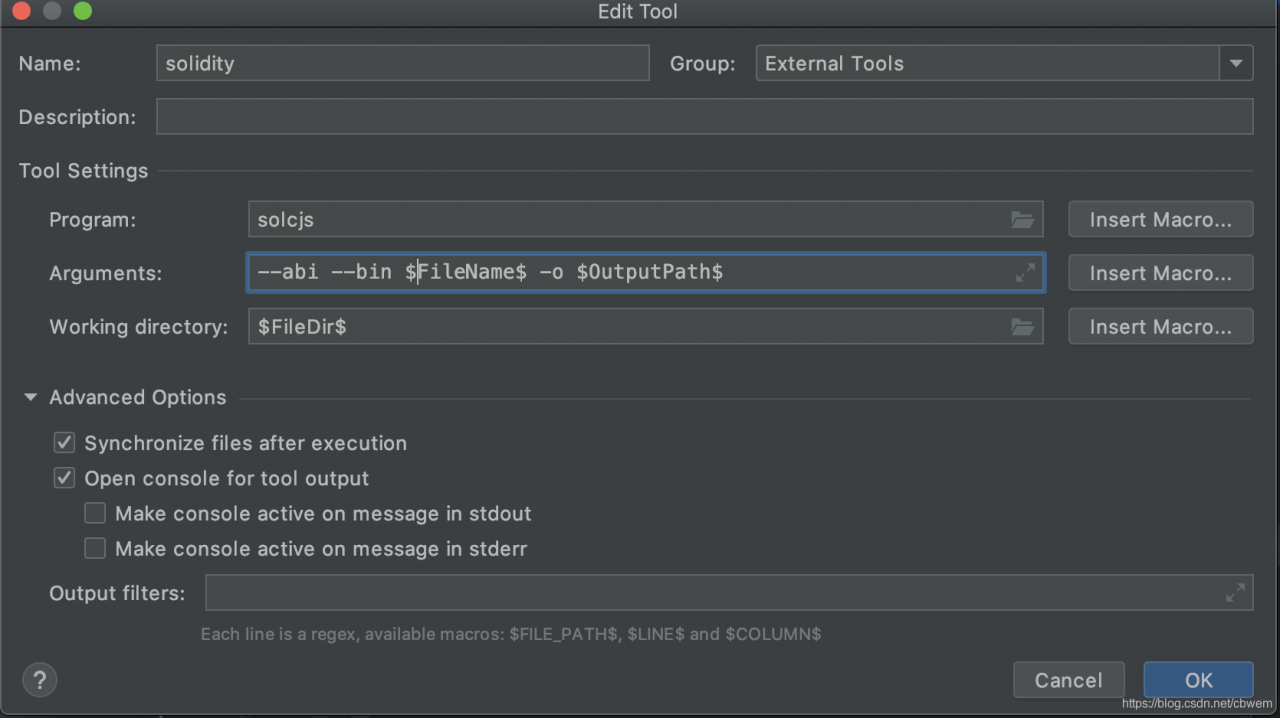Viewport: 1280px width, 718px height.
Task: Toggle Synchronize files after execution checkbox
Action: click(x=65, y=443)
